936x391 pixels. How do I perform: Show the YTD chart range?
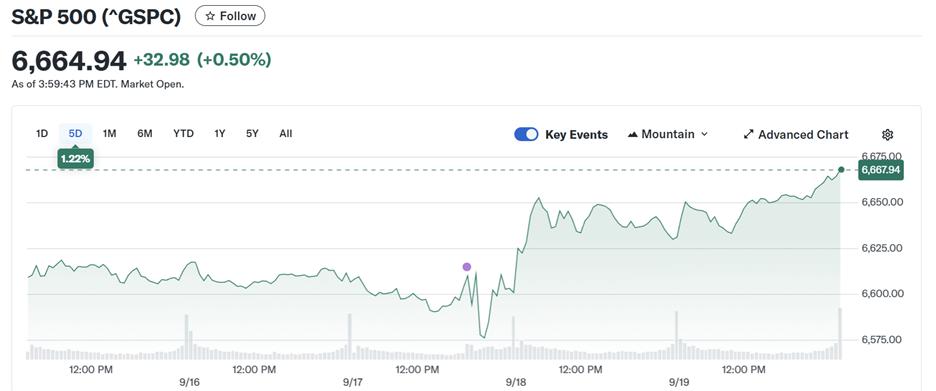click(183, 134)
